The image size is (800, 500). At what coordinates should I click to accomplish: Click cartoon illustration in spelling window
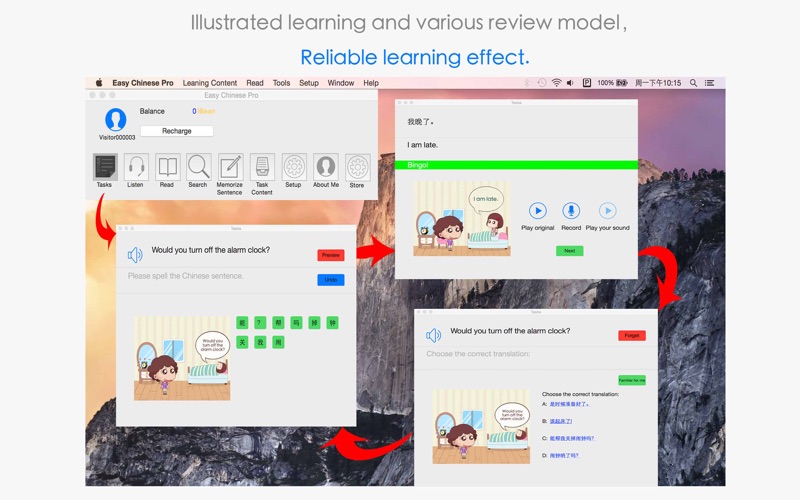[182, 358]
